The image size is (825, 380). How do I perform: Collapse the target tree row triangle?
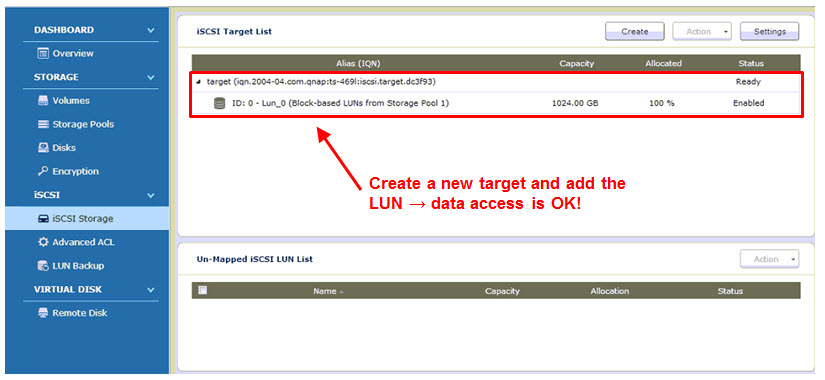(x=199, y=82)
